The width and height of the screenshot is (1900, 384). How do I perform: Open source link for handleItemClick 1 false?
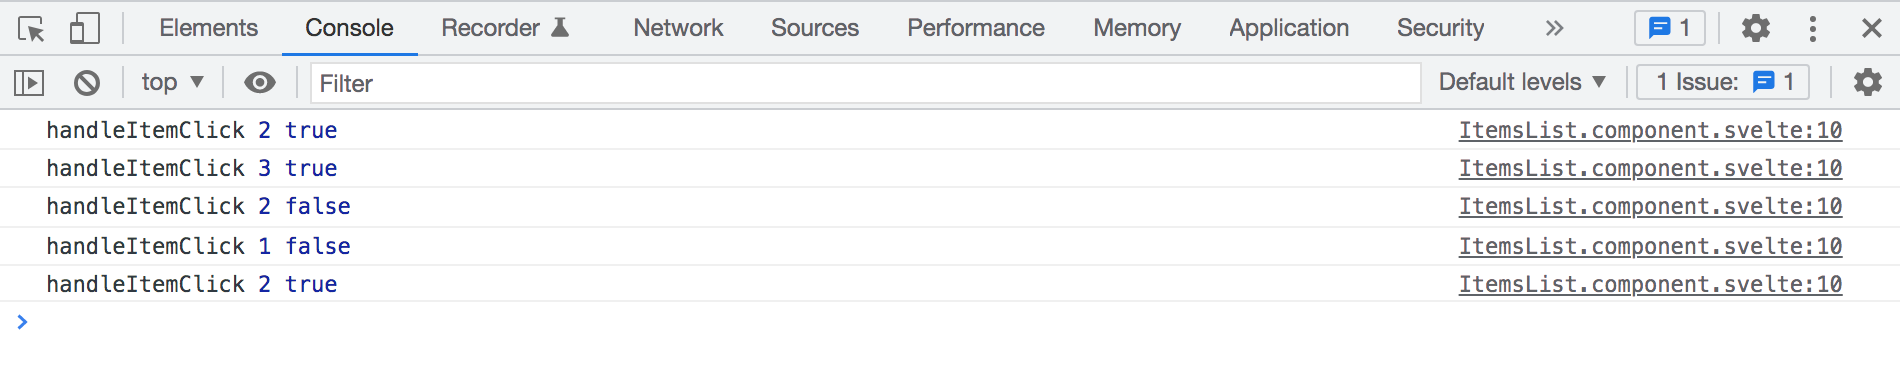pyautogui.click(x=1650, y=246)
